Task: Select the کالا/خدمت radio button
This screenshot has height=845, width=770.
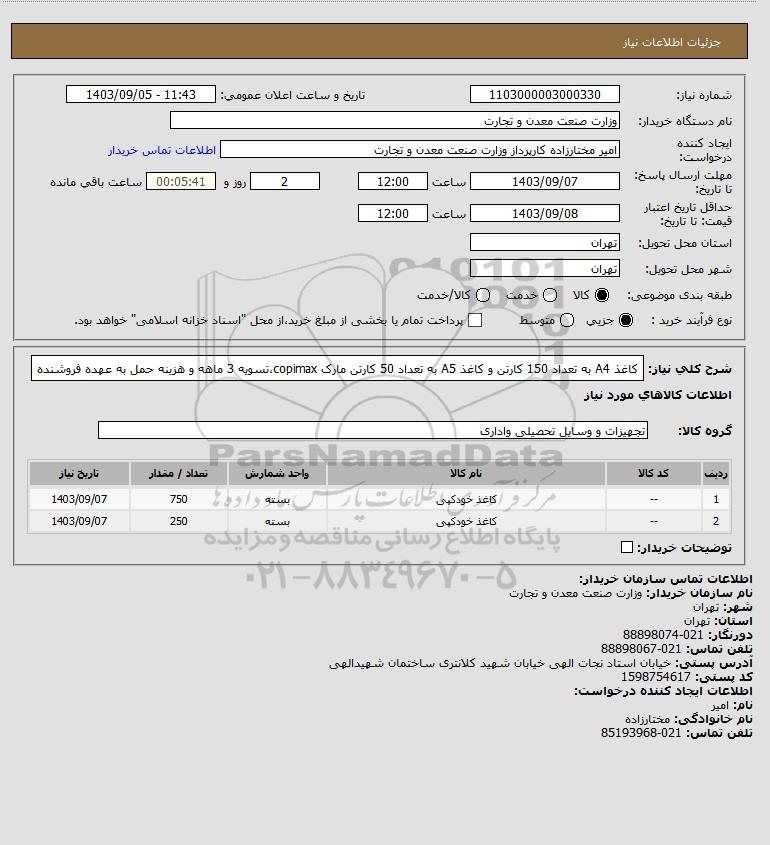Action: (483, 295)
